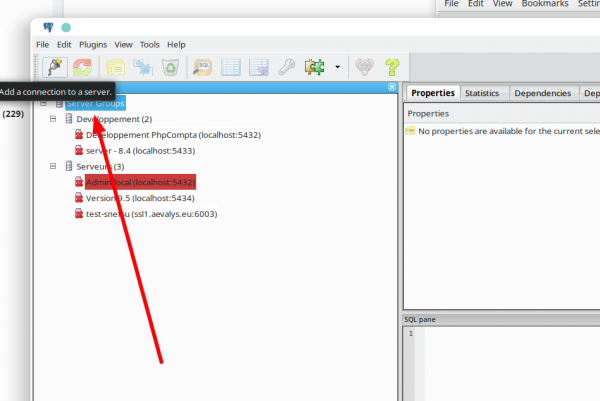Open the SQL query tool icon
Viewport: 600px width, 401px height.
pyautogui.click(x=203, y=67)
